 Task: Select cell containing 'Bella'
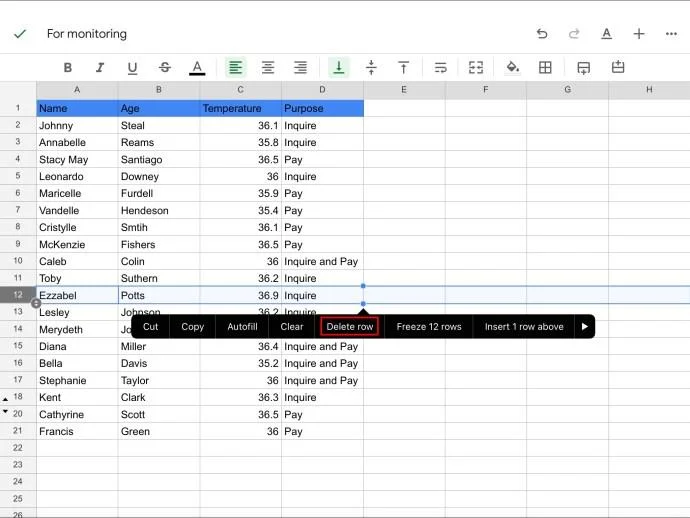click(x=77, y=364)
